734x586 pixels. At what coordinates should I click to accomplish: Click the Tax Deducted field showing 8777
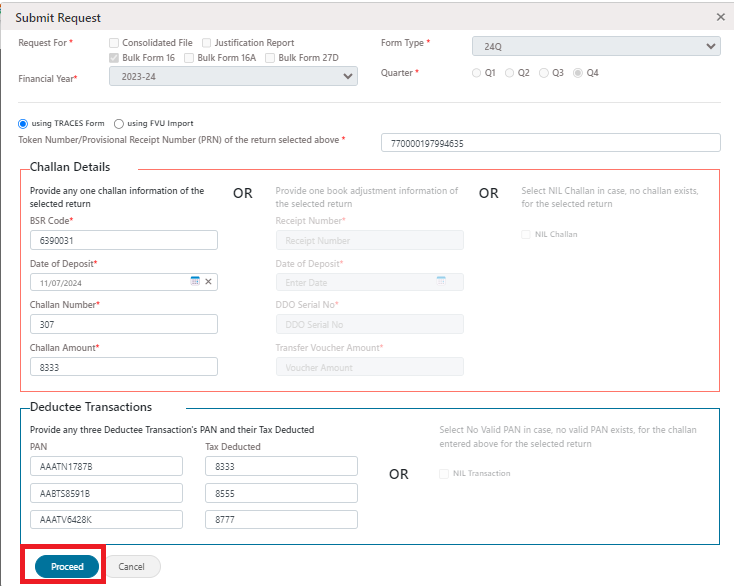pyautogui.click(x=281, y=520)
